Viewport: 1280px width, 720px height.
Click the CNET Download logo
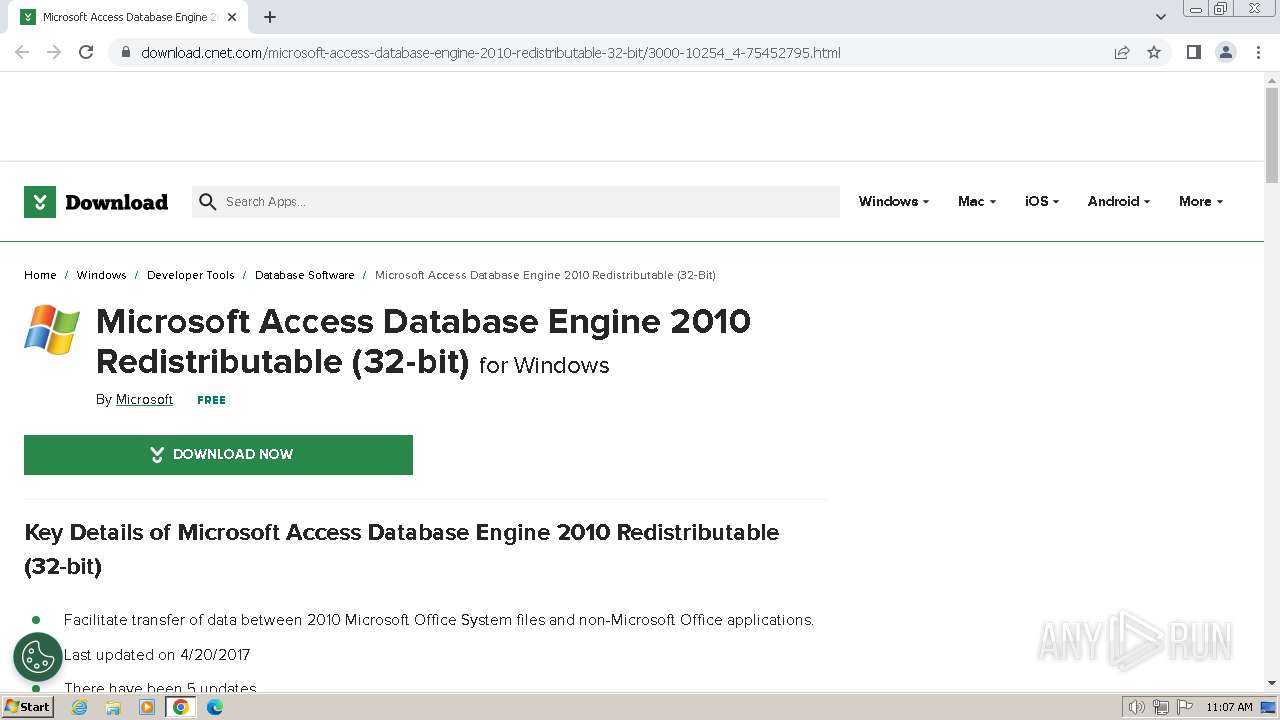[x=96, y=202]
